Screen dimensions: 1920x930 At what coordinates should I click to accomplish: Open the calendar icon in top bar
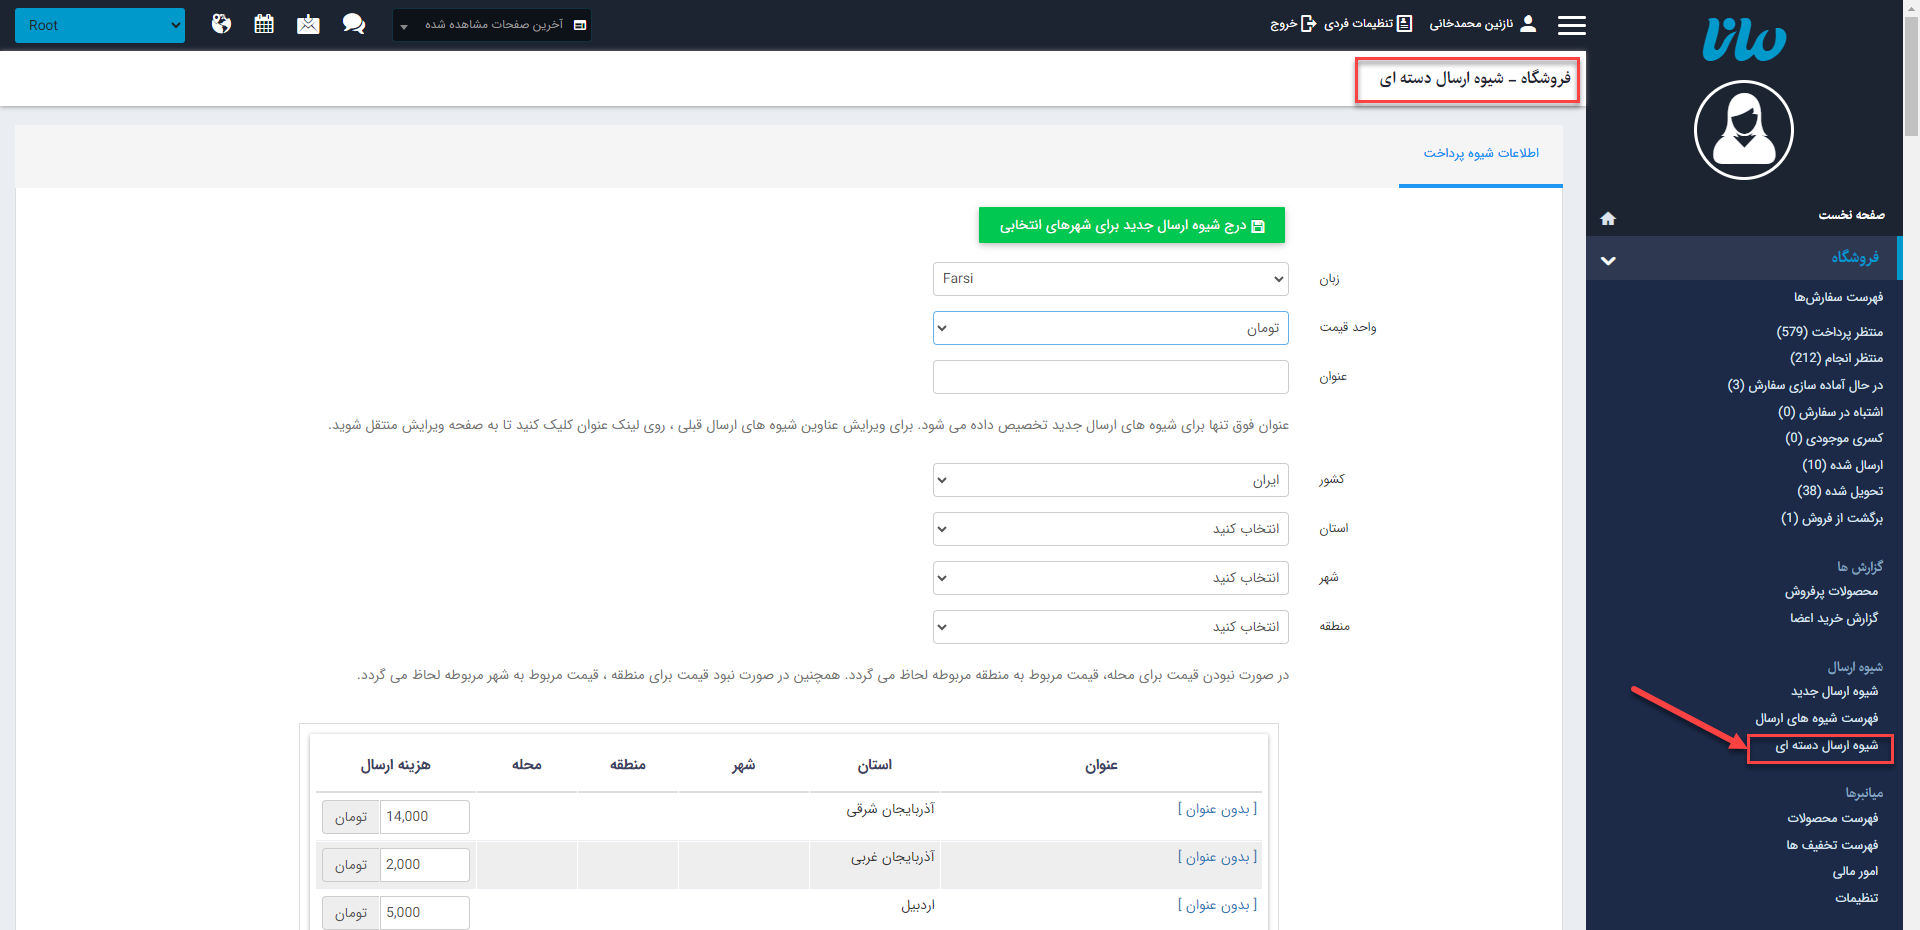(x=264, y=24)
